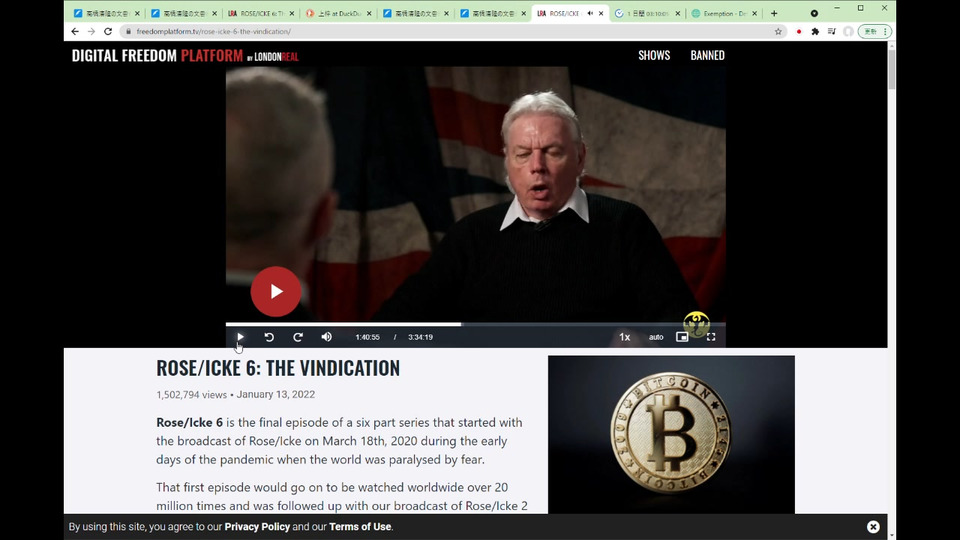Play the video from the control bar
The width and height of the screenshot is (960, 540).
(240, 337)
